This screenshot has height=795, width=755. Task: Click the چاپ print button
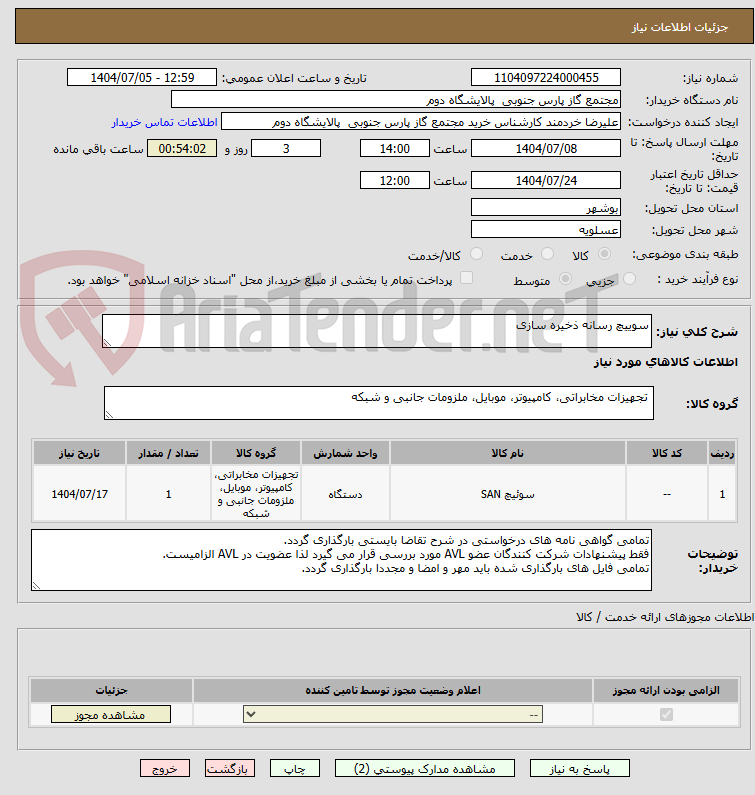(x=295, y=769)
